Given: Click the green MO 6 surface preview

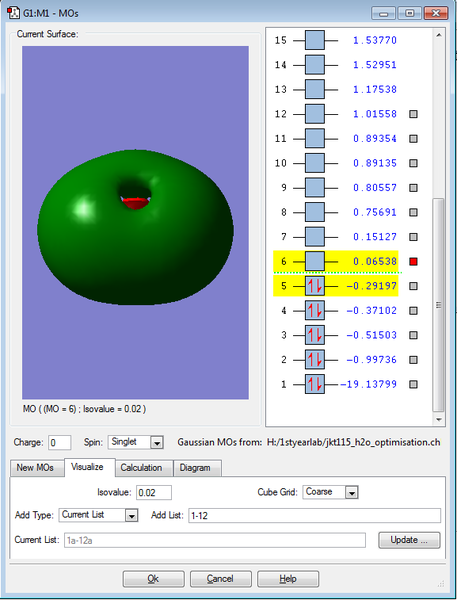Looking at the screenshot, I should coord(135,227).
